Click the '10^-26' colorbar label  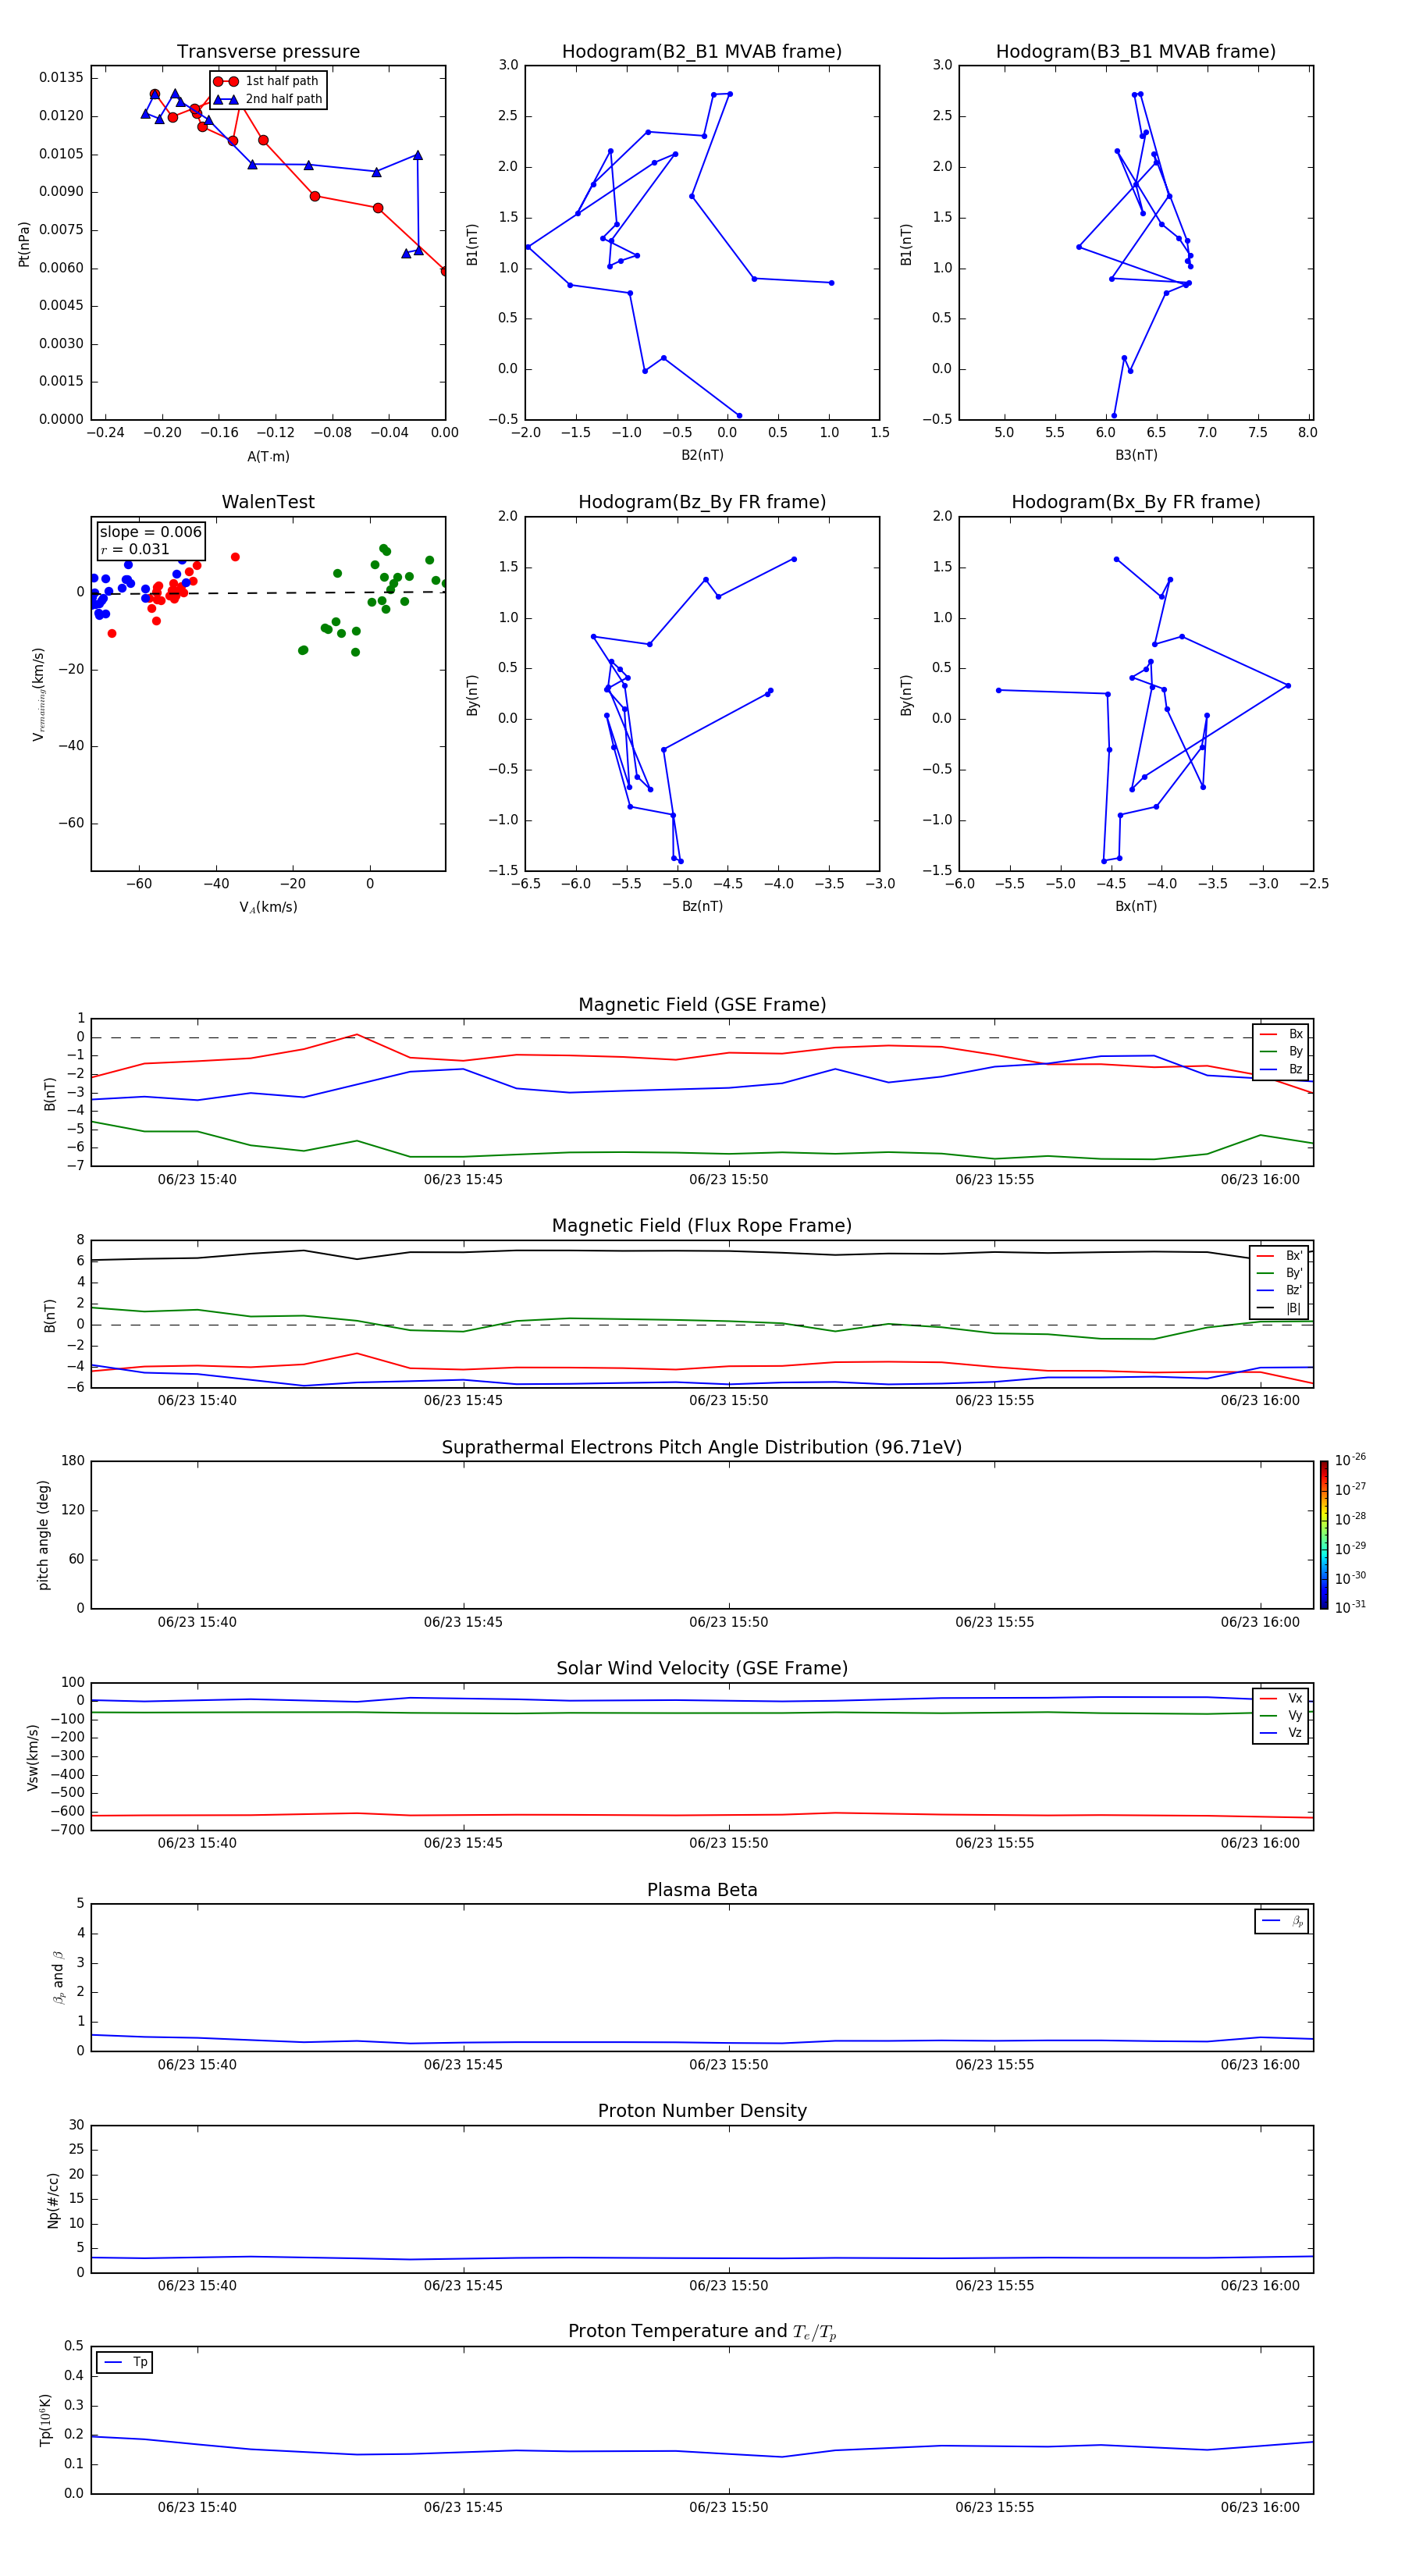(x=1350, y=1460)
